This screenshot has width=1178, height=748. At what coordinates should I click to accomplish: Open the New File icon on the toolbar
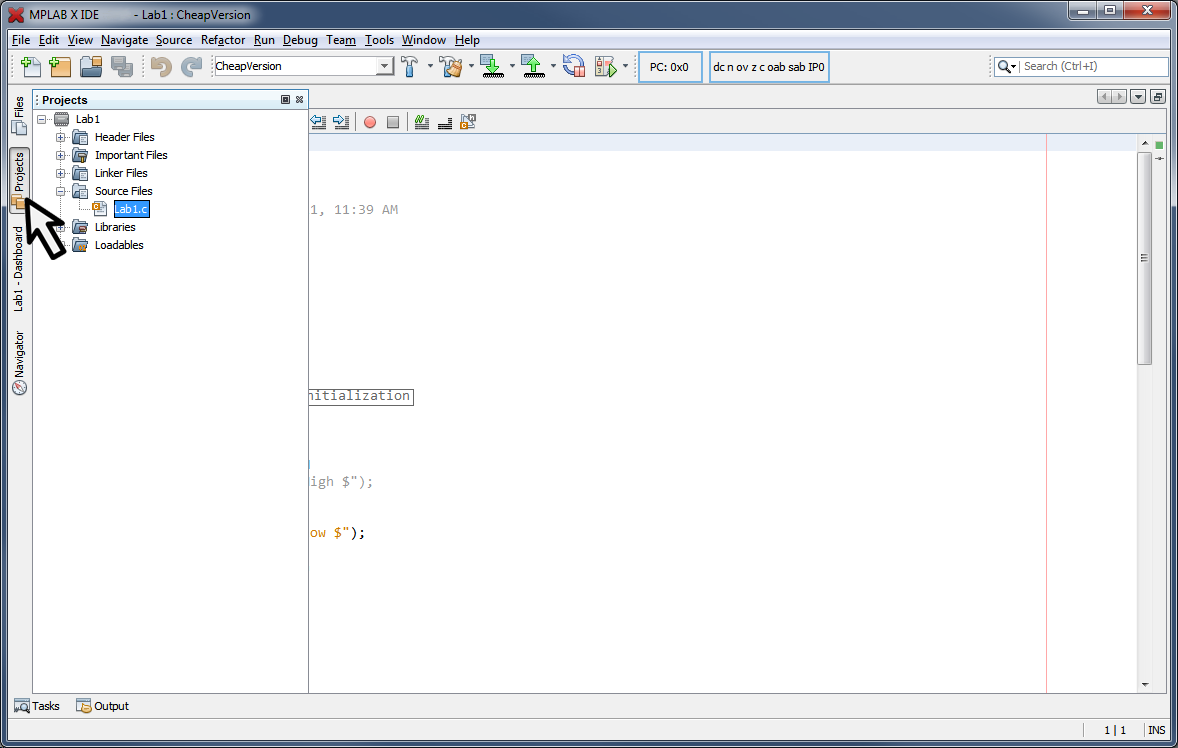29,66
